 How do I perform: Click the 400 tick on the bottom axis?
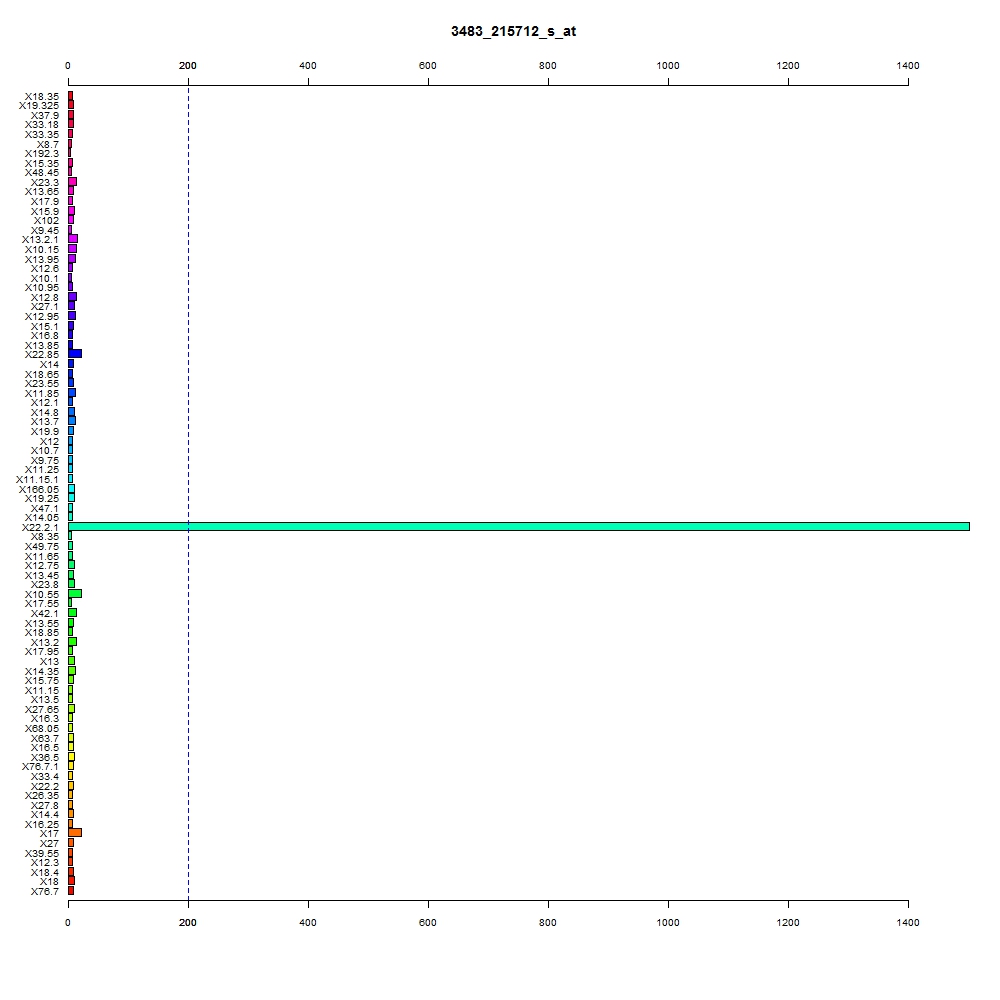point(308,923)
